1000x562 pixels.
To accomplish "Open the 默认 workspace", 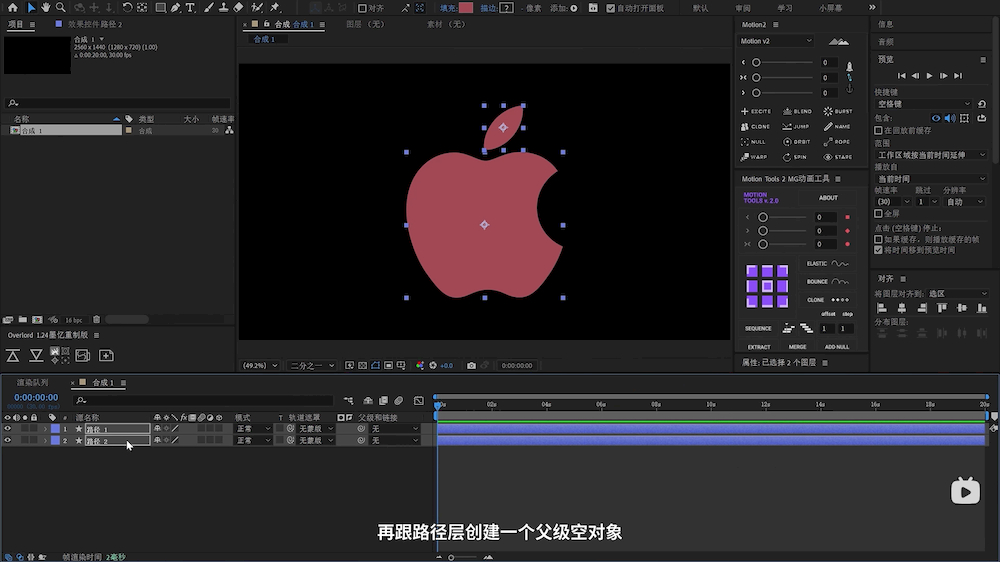I will point(700,8).
